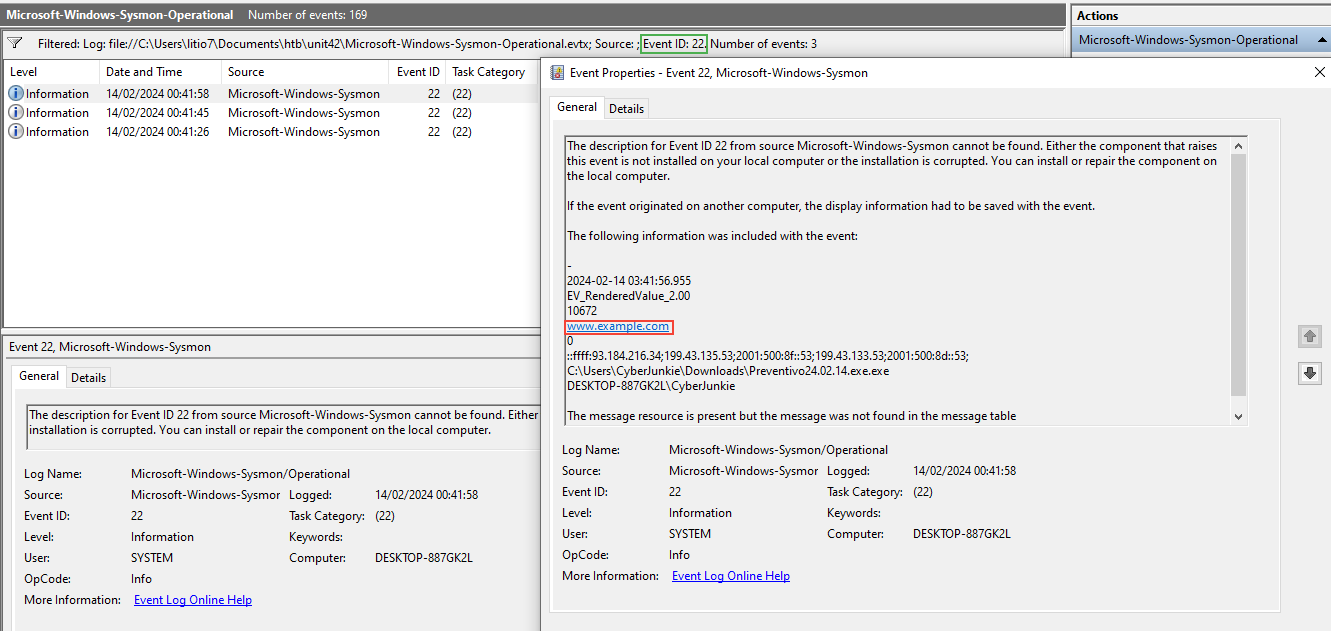Select event row logged at 00:41:58
The width and height of the screenshot is (1331, 631).
[272, 94]
